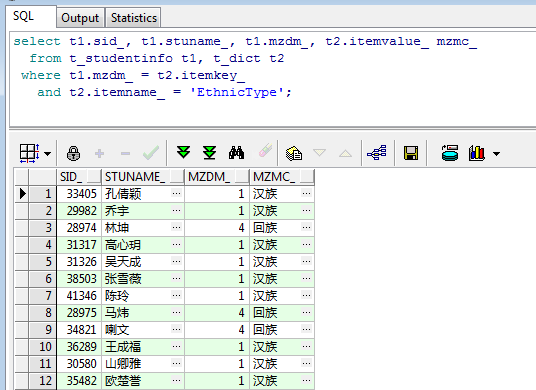
Task: Open ellipsis editor for name 山卿雅
Action: pos(176,363)
